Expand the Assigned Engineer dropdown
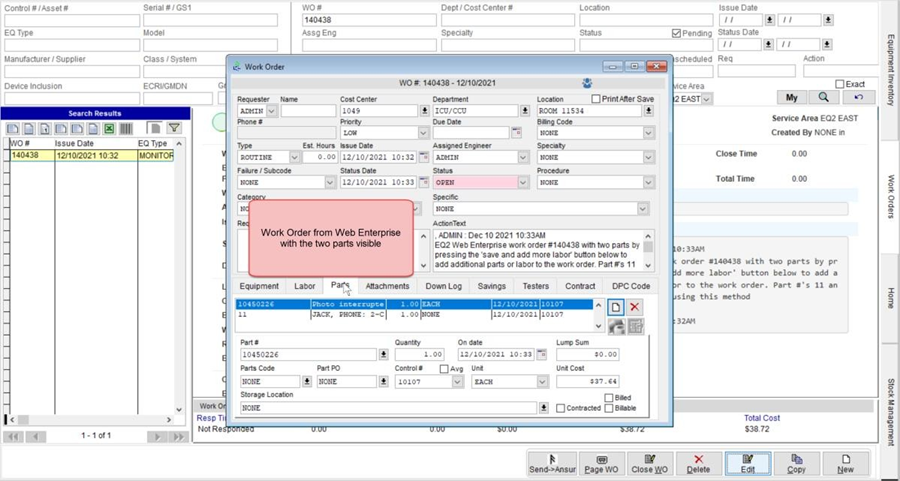Screen dimensions: 900x481 [x=522, y=157]
